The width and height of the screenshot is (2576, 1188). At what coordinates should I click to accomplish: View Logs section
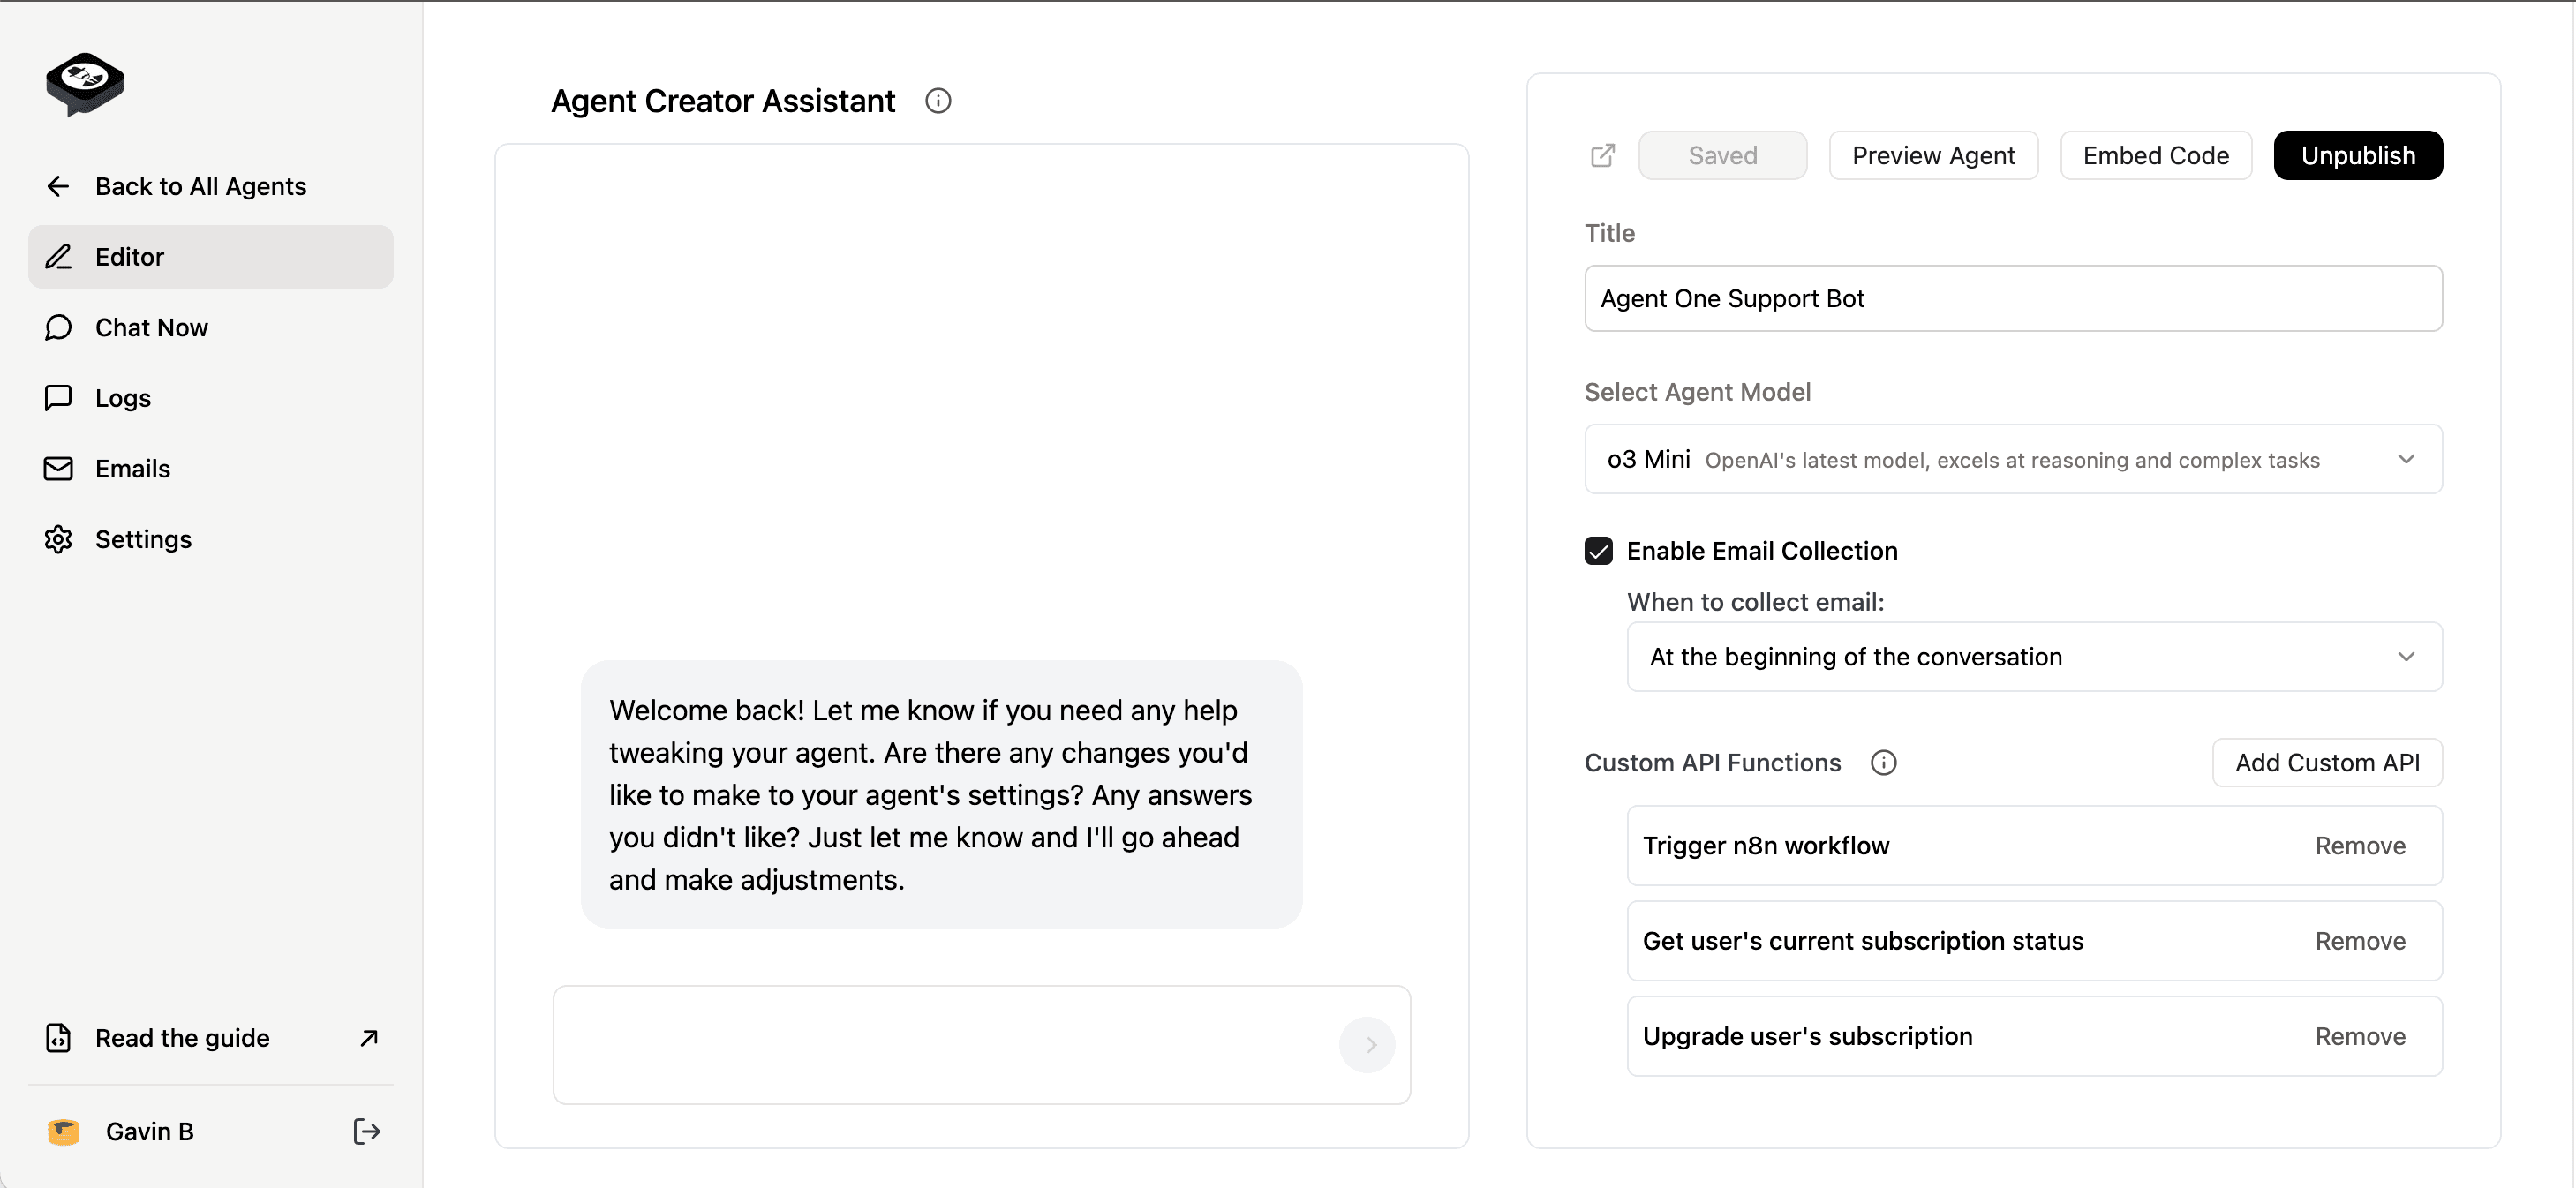(x=124, y=396)
